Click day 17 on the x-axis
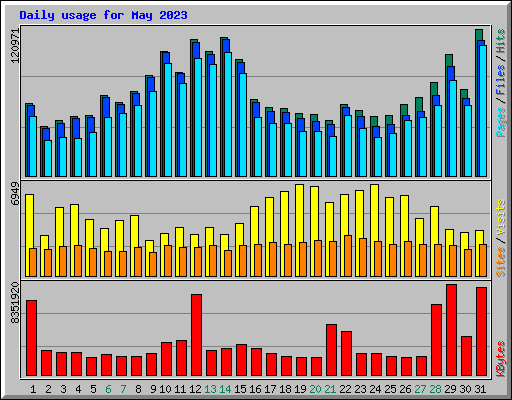512x400 pixels. point(270,389)
